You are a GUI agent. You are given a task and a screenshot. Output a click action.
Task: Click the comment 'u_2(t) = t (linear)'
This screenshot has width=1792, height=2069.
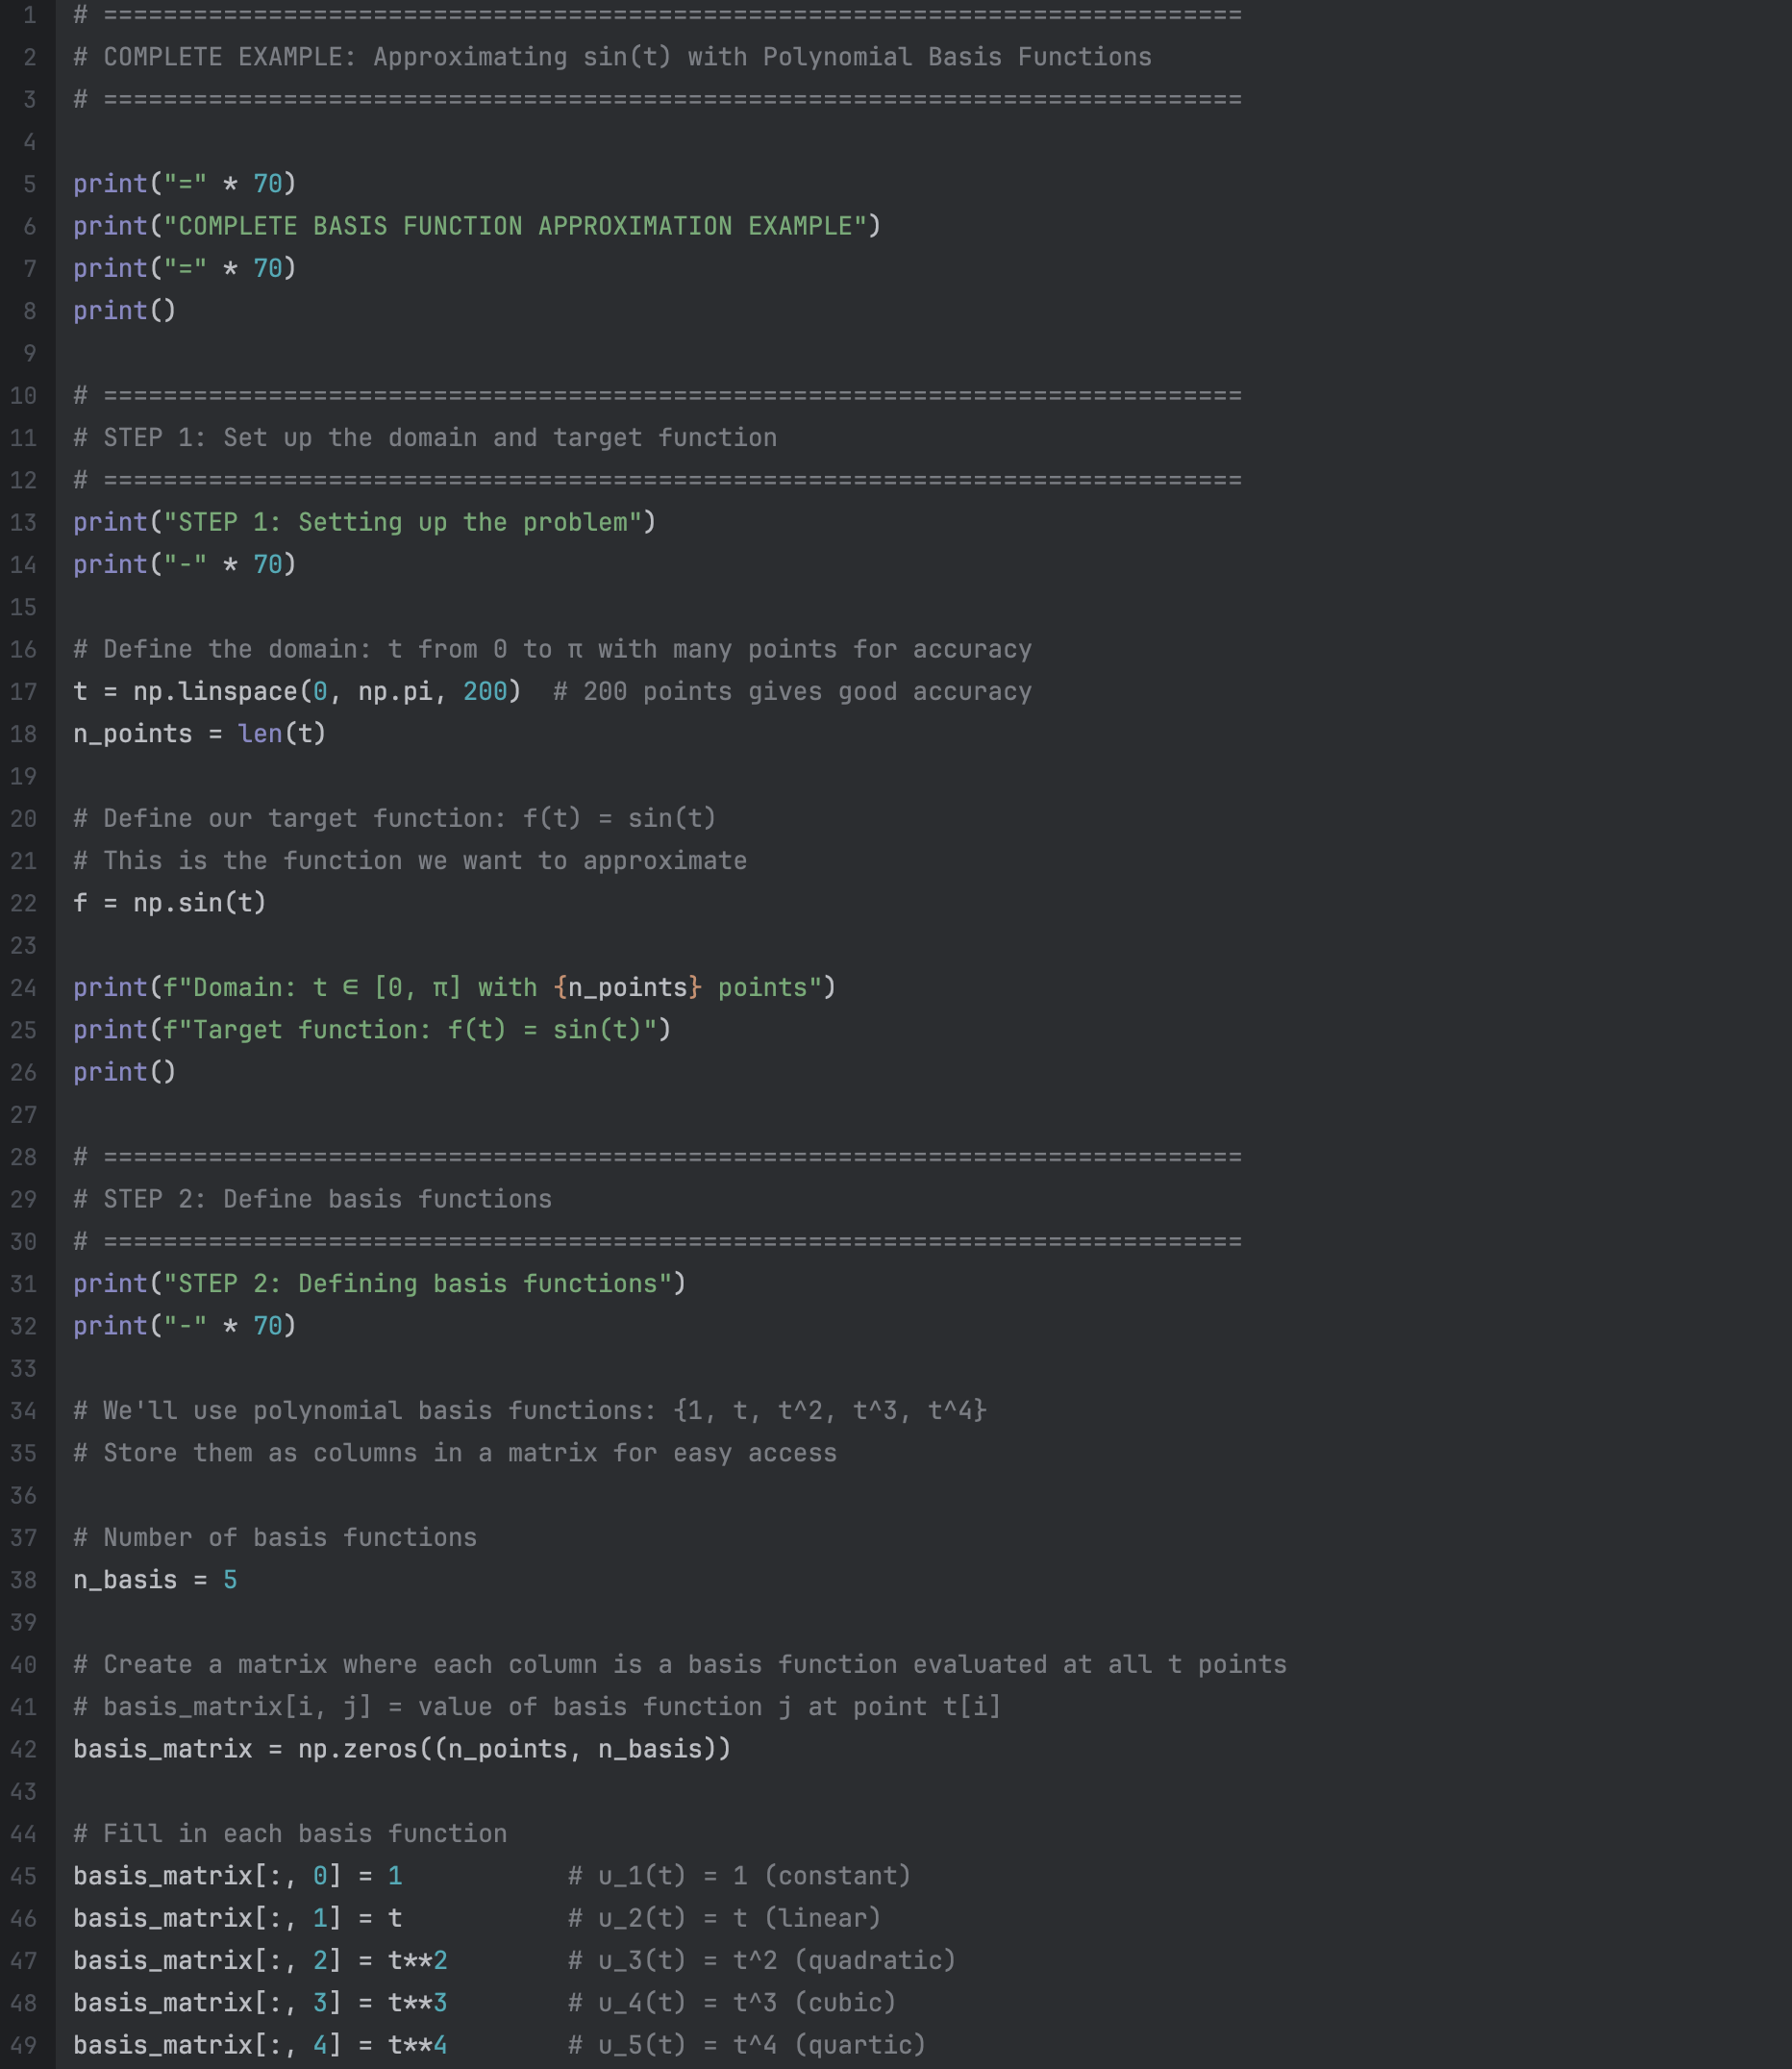(x=725, y=1918)
